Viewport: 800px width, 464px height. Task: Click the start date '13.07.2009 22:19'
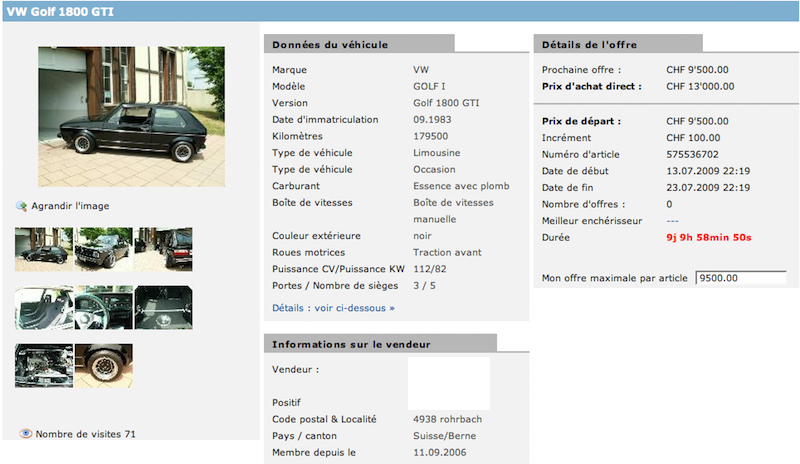pyautogui.click(x=708, y=170)
